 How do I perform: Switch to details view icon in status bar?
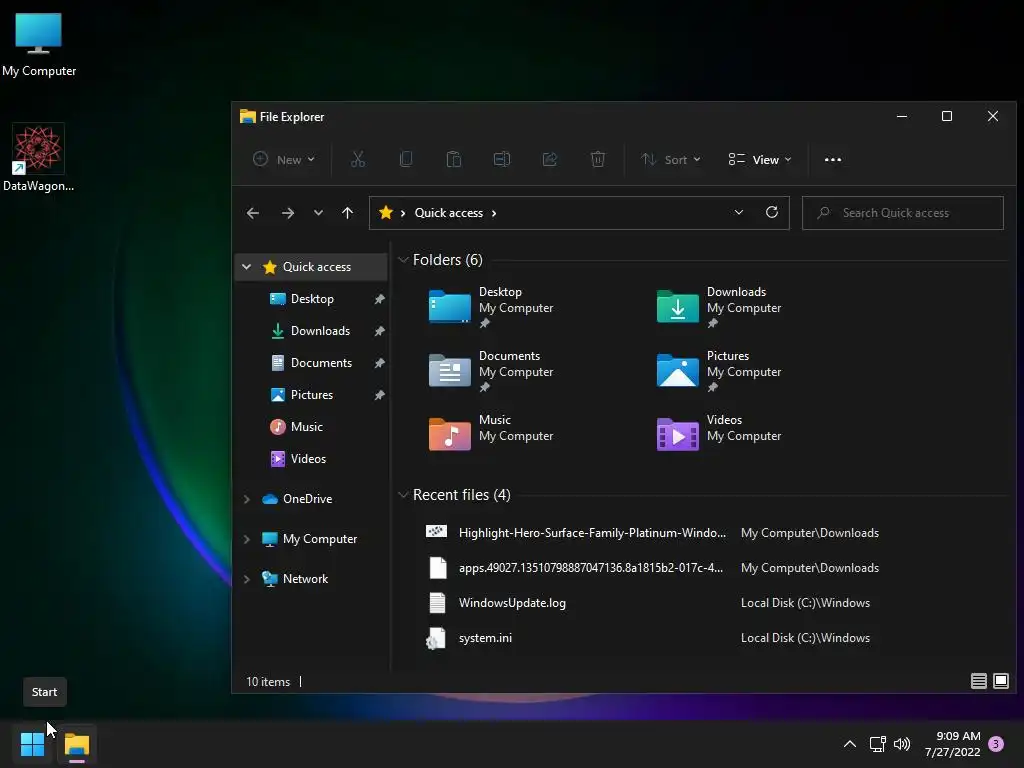pyautogui.click(x=978, y=681)
